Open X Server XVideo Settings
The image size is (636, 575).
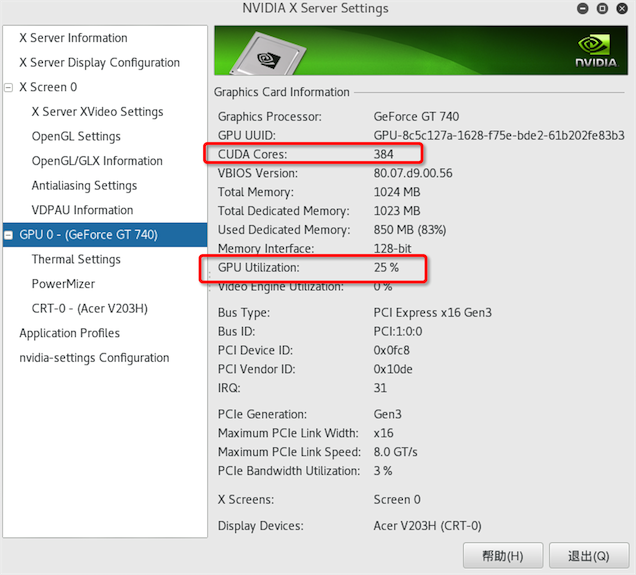pos(97,112)
